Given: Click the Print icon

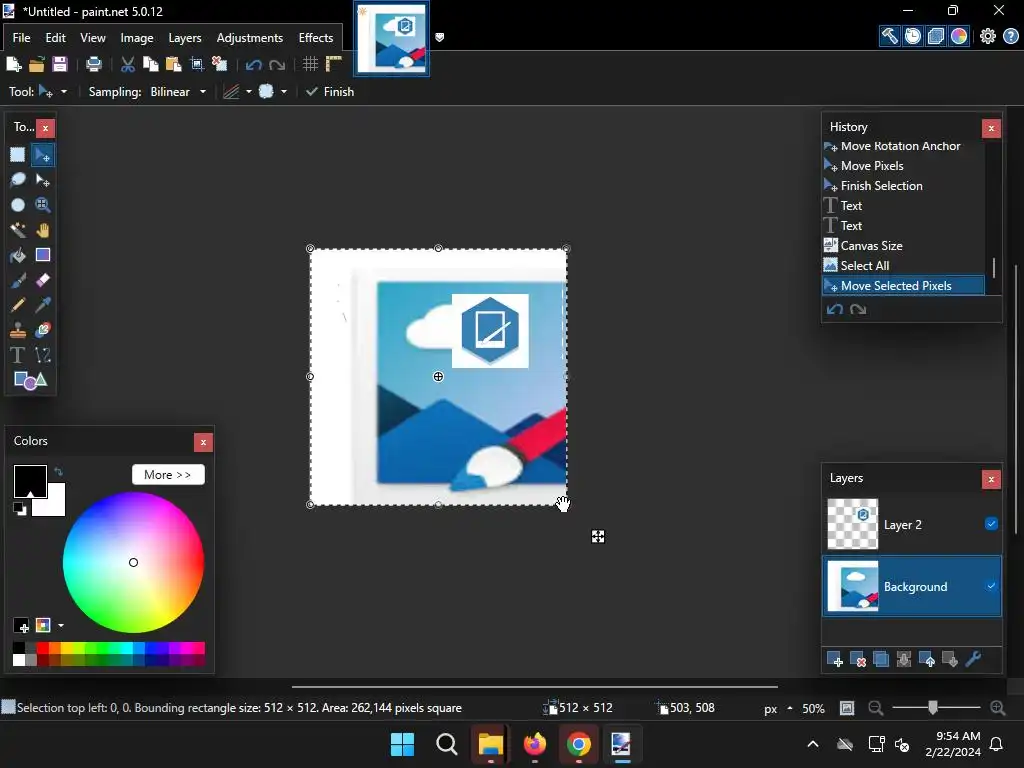Looking at the screenshot, I should pos(93,64).
